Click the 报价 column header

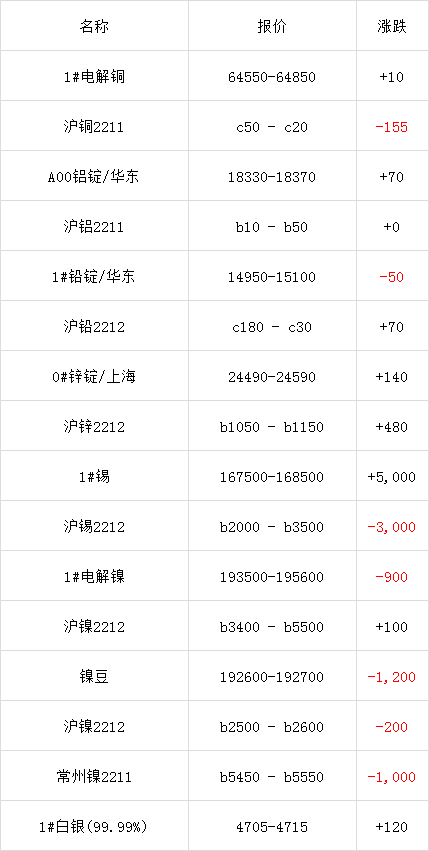click(272, 27)
